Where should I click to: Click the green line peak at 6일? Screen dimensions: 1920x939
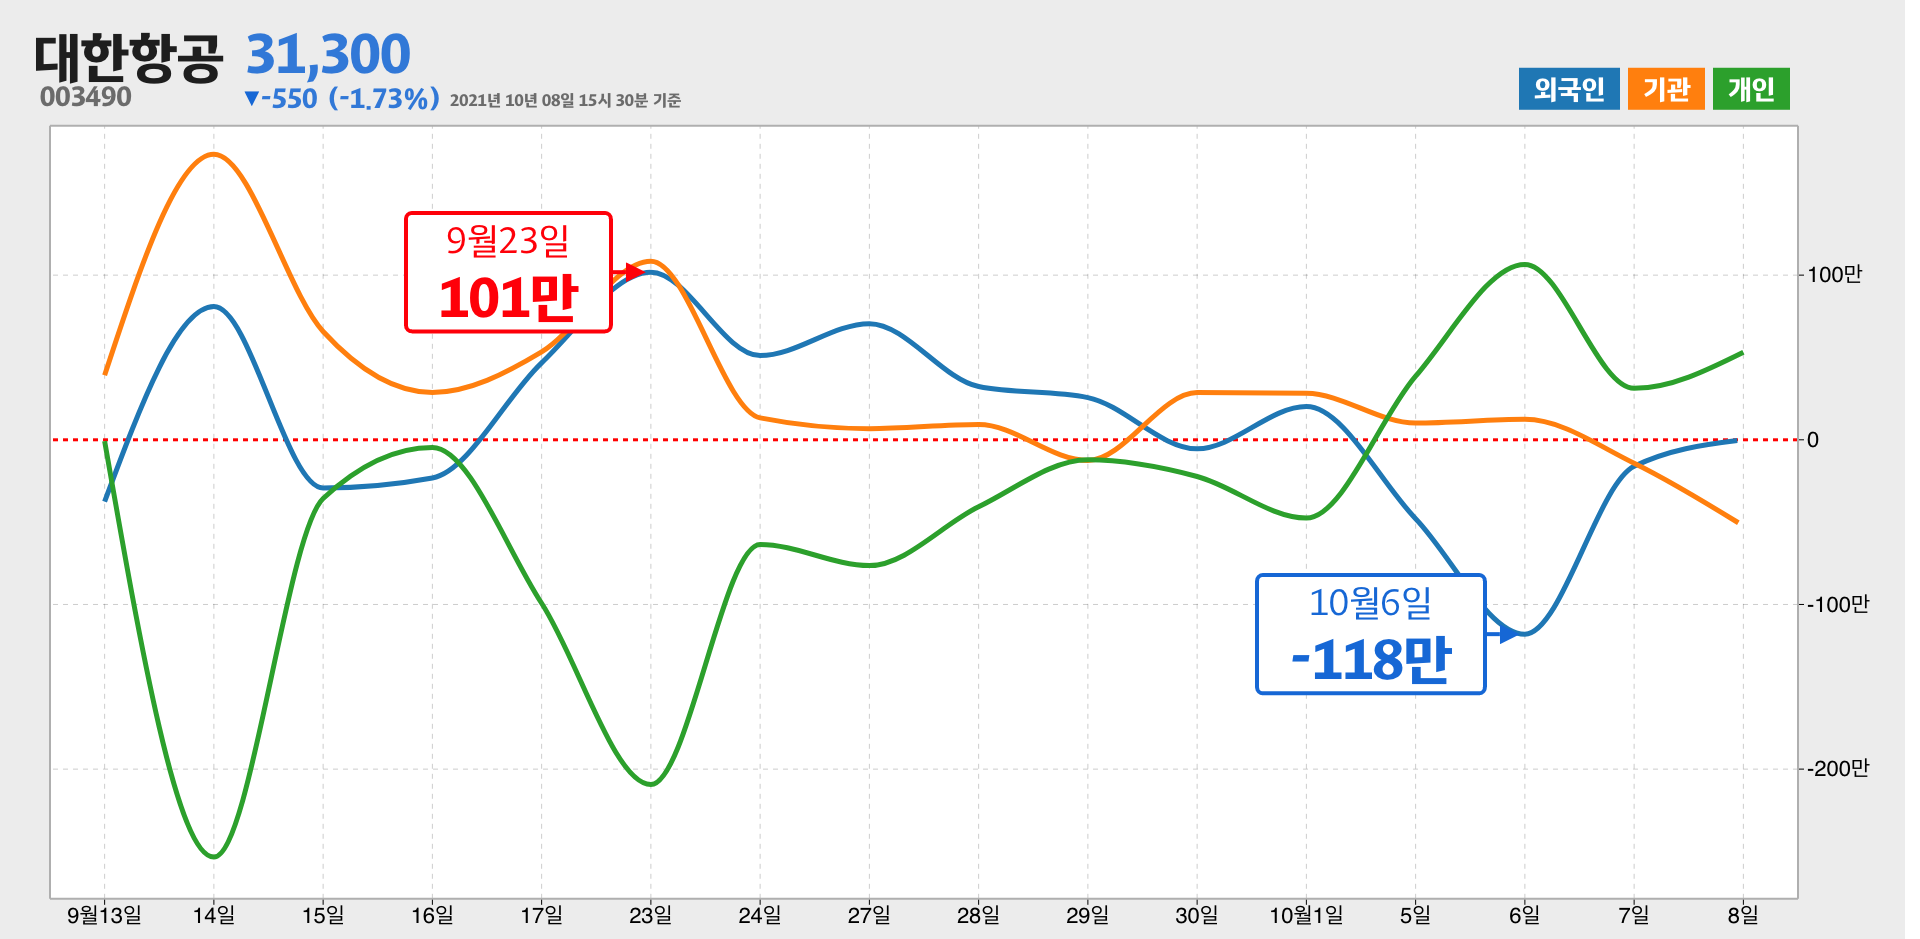pos(1524,265)
